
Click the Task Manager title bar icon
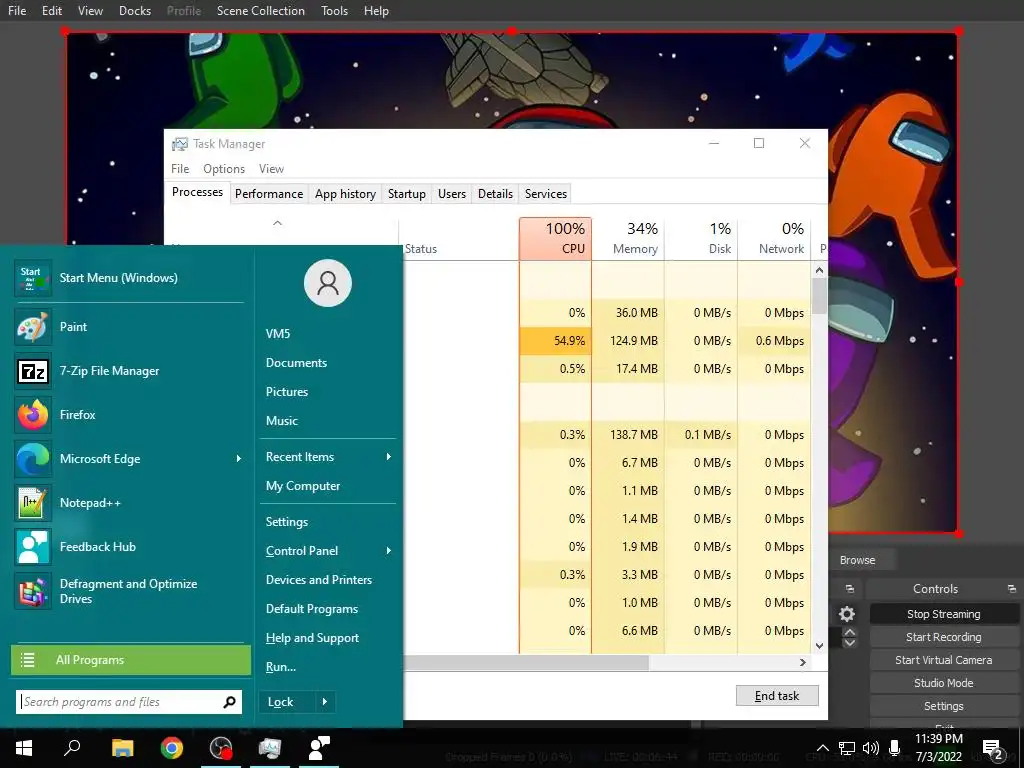180,144
